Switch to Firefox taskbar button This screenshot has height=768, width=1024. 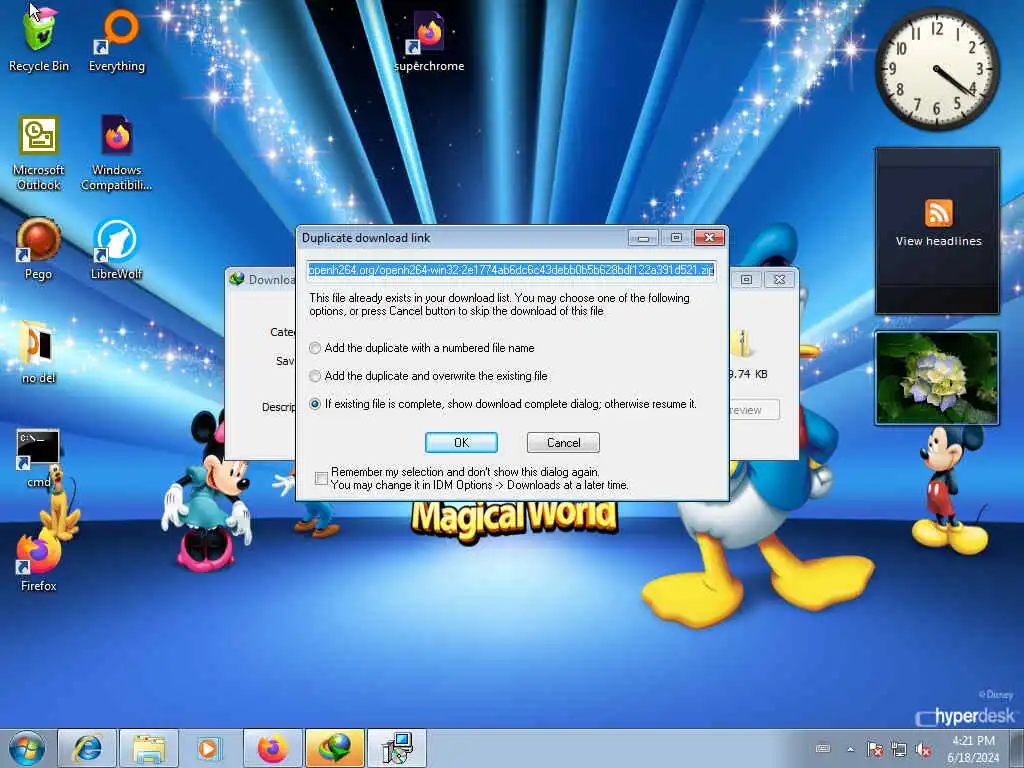click(x=272, y=748)
